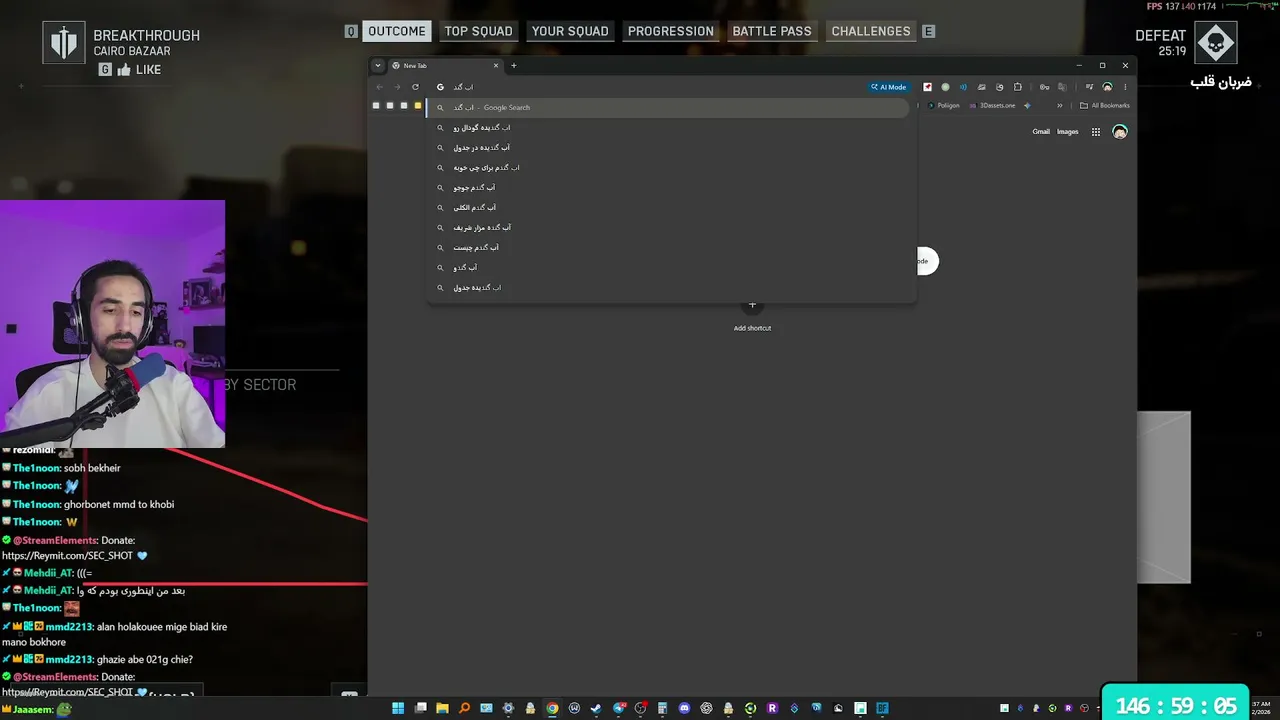Image resolution: width=1280 pixels, height=720 pixels.
Task: Open the orange magnifier search app
Action: [464, 709]
